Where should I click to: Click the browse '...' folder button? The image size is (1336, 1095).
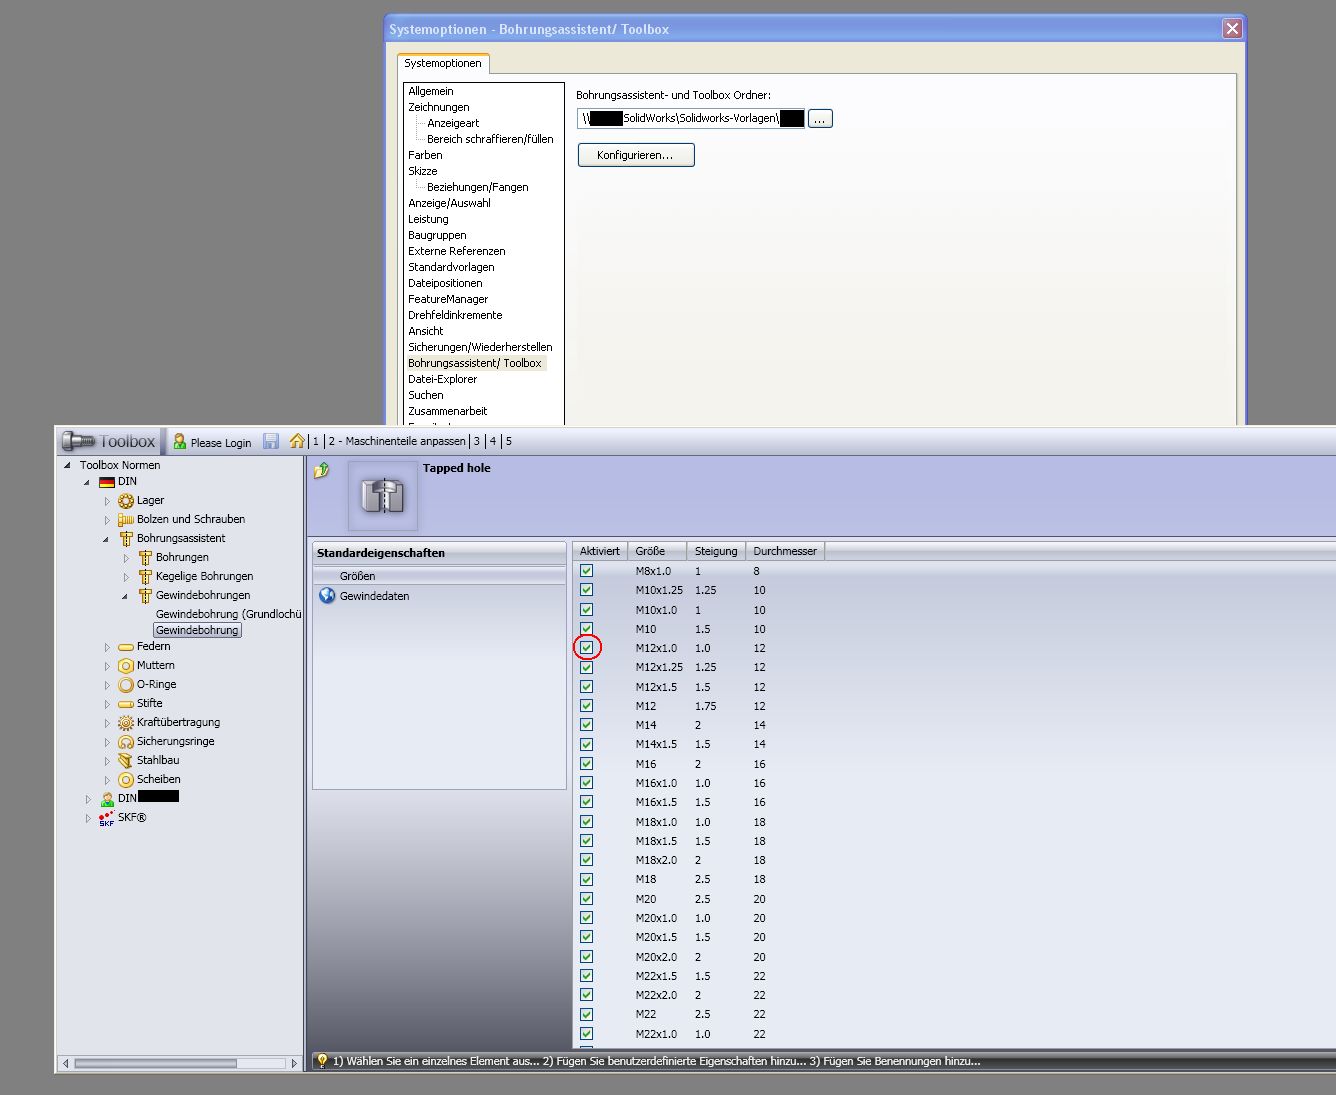coord(820,119)
